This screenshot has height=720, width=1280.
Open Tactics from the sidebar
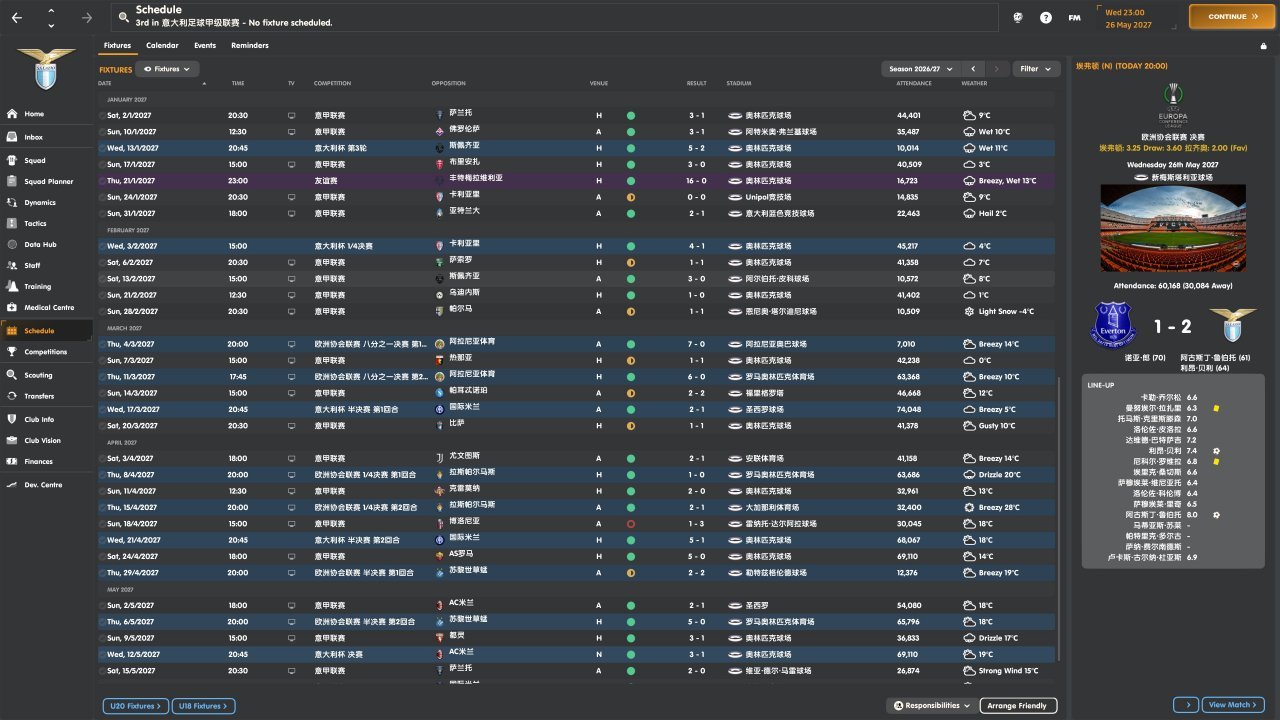click(x=35, y=223)
